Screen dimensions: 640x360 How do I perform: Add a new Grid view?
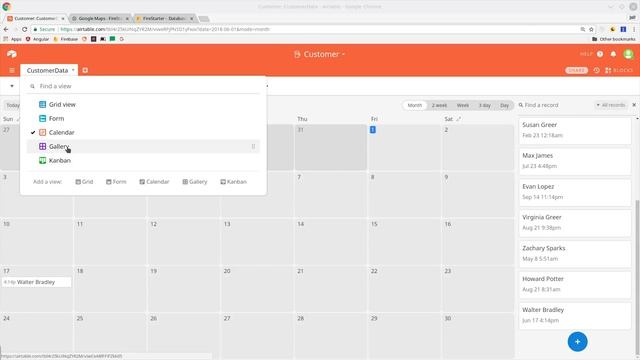pyautogui.click(x=84, y=182)
